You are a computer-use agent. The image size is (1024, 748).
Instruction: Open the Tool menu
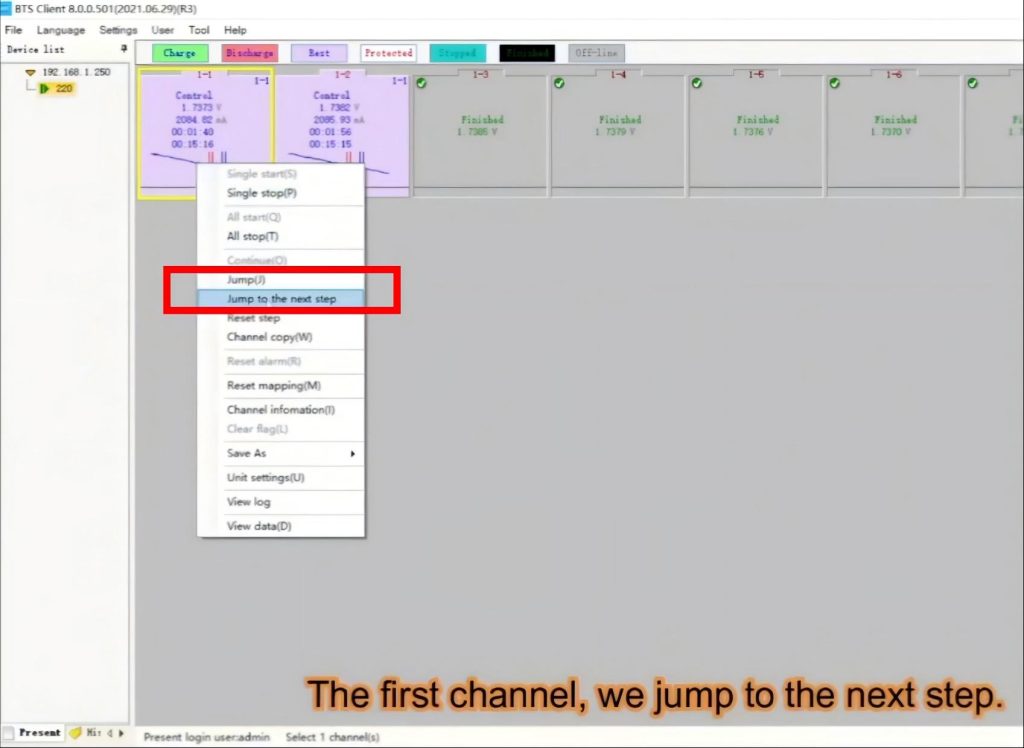tap(199, 30)
